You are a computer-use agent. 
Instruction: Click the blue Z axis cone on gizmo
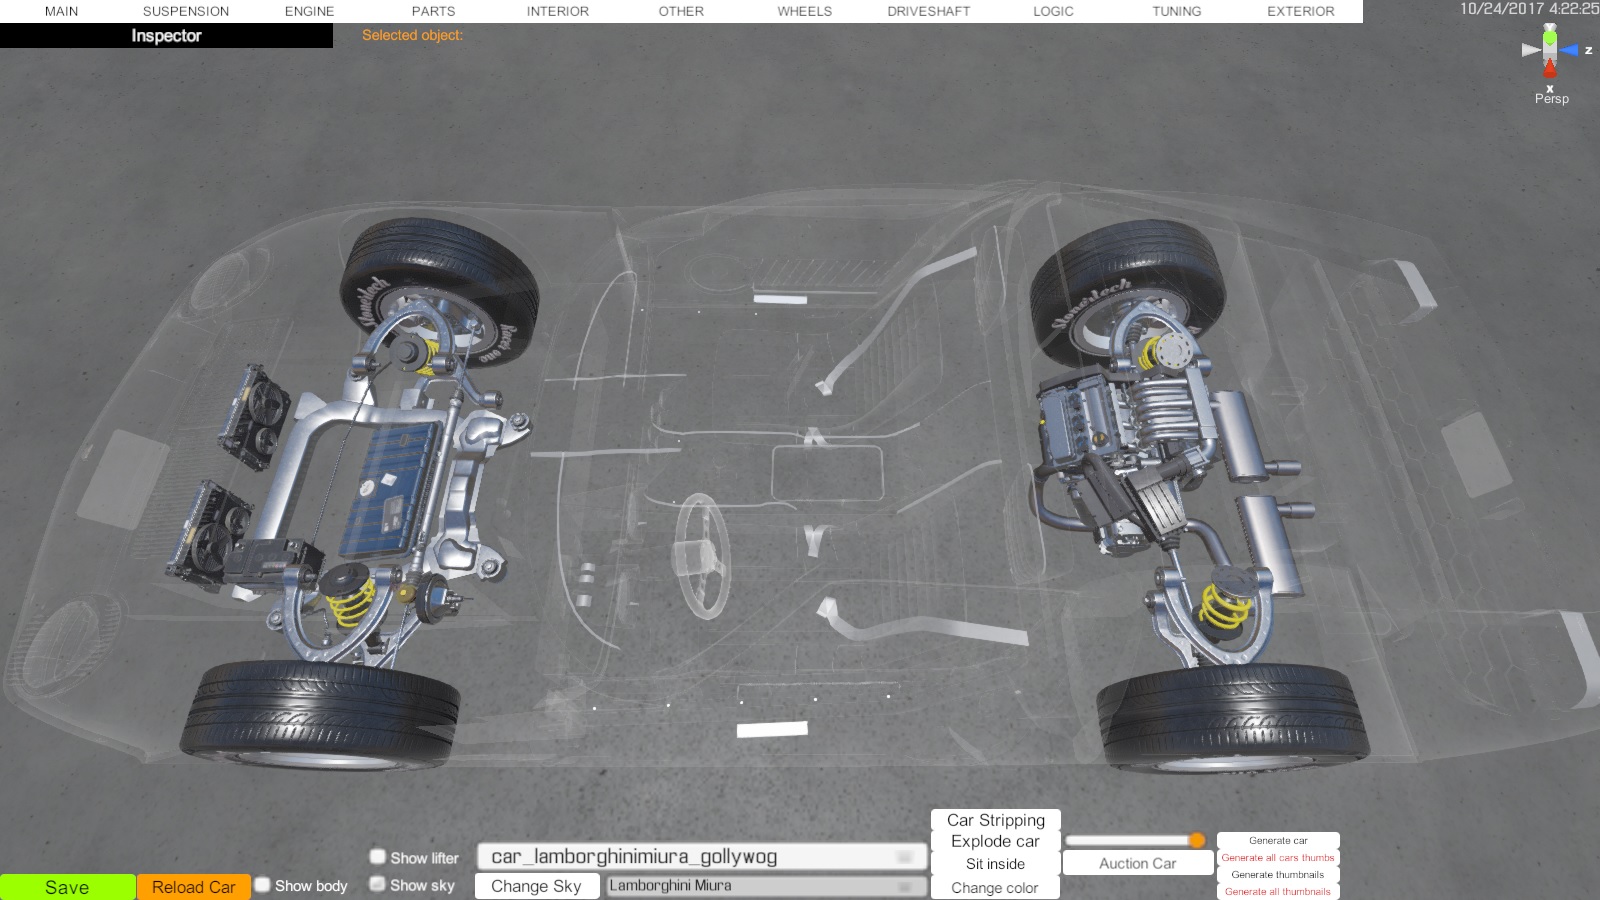(1569, 50)
